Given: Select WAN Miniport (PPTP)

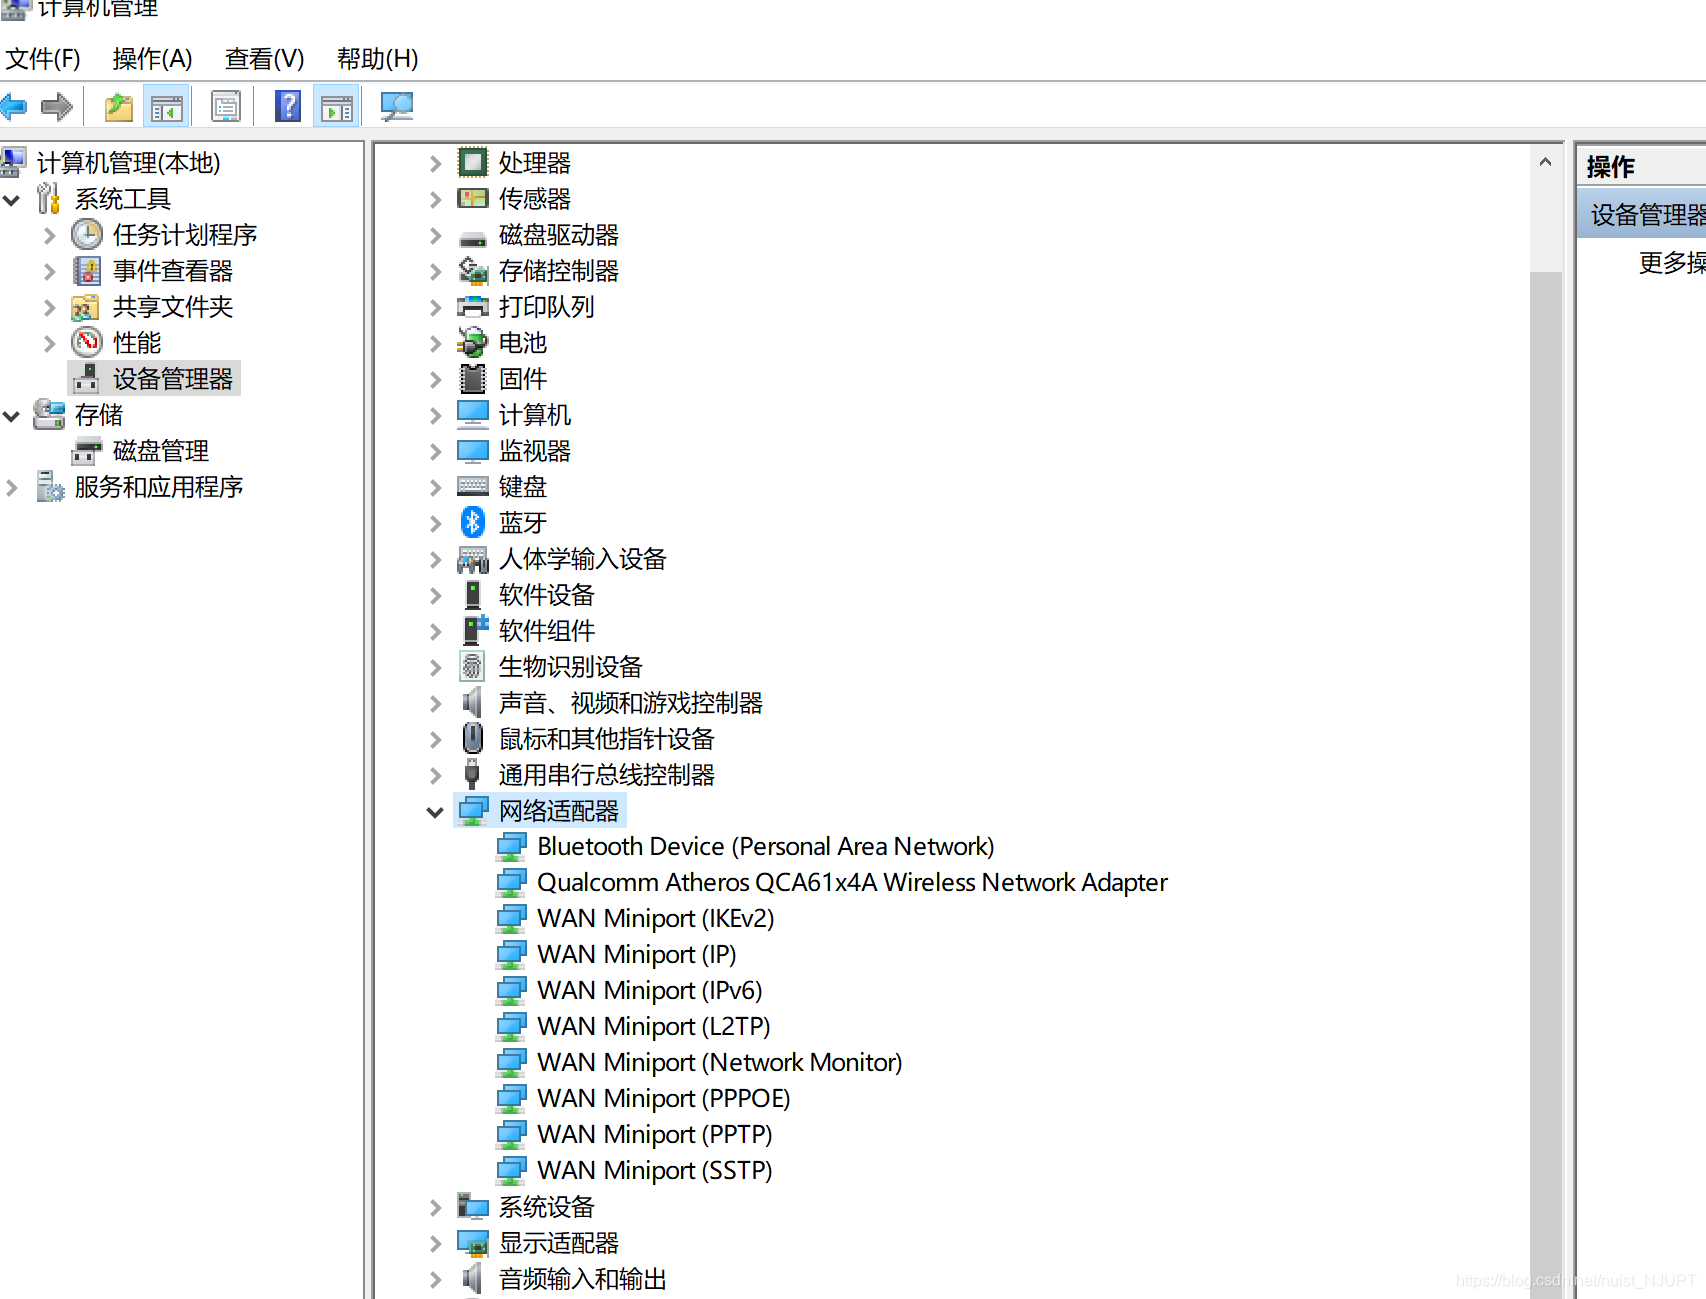Looking at the screenshot, I should coord(655,1135).
